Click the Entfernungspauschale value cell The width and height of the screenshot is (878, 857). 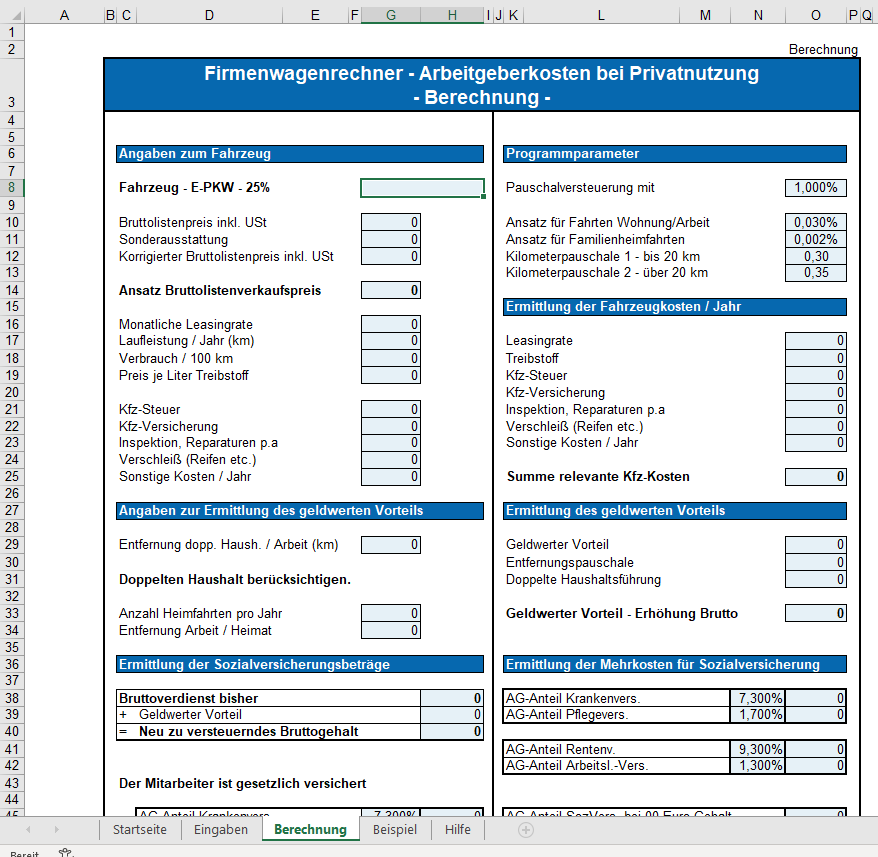(x=816, y=562)
